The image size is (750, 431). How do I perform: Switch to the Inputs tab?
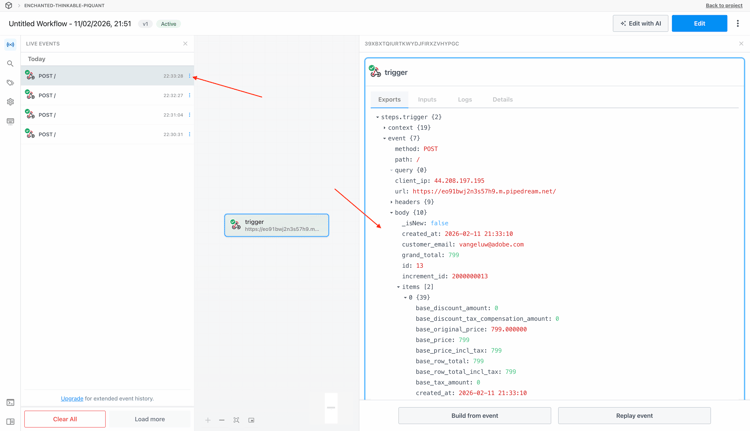click(x=427, y=99)
